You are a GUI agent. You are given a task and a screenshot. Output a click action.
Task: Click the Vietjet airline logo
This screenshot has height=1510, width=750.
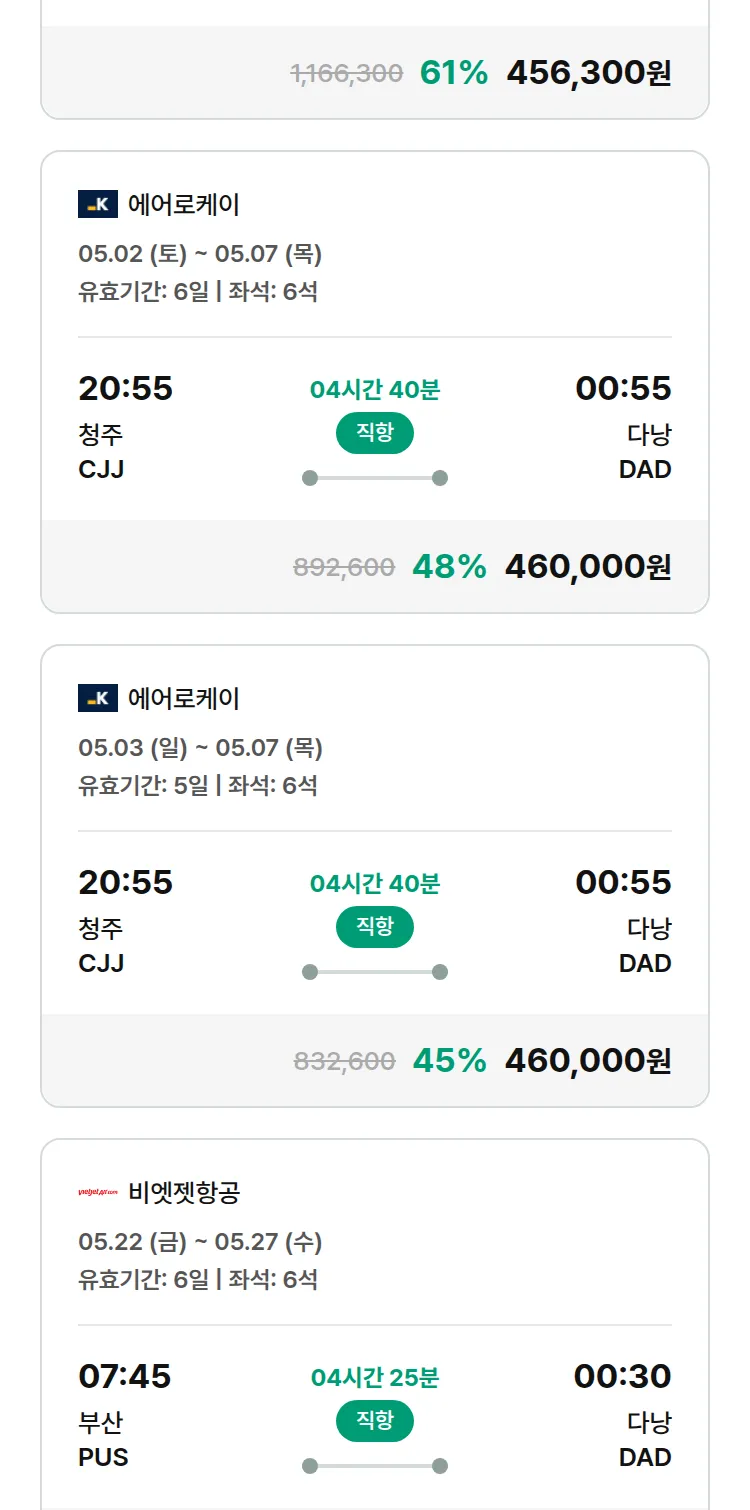point(98,1192)
